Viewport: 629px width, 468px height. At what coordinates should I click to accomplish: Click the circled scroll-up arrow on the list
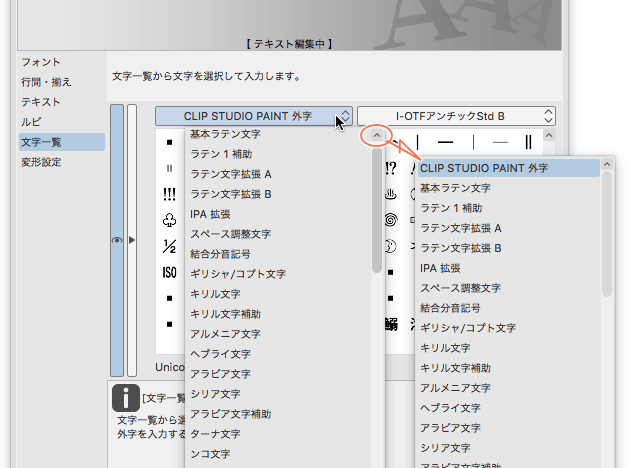376,135
